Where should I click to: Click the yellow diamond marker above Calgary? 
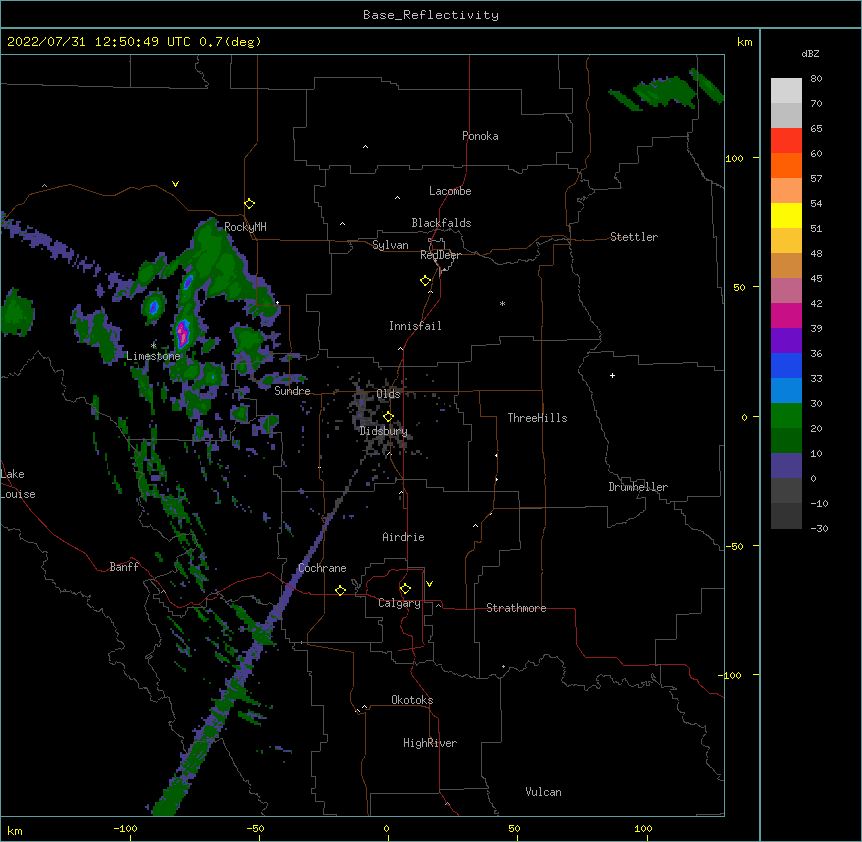405,589
